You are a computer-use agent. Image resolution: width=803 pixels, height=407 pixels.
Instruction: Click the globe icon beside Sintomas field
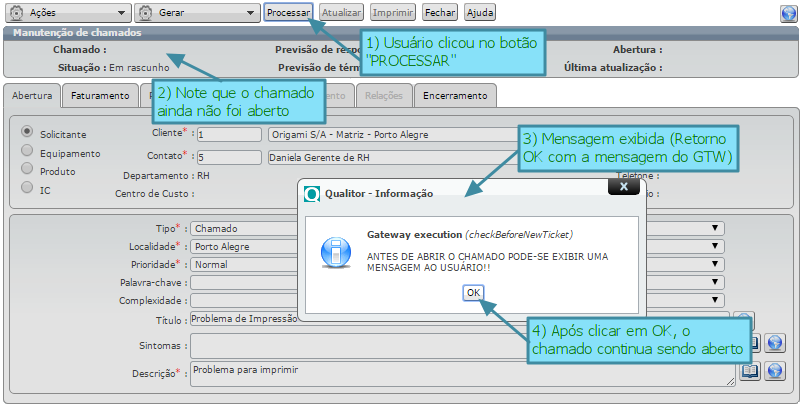(773, 344)
